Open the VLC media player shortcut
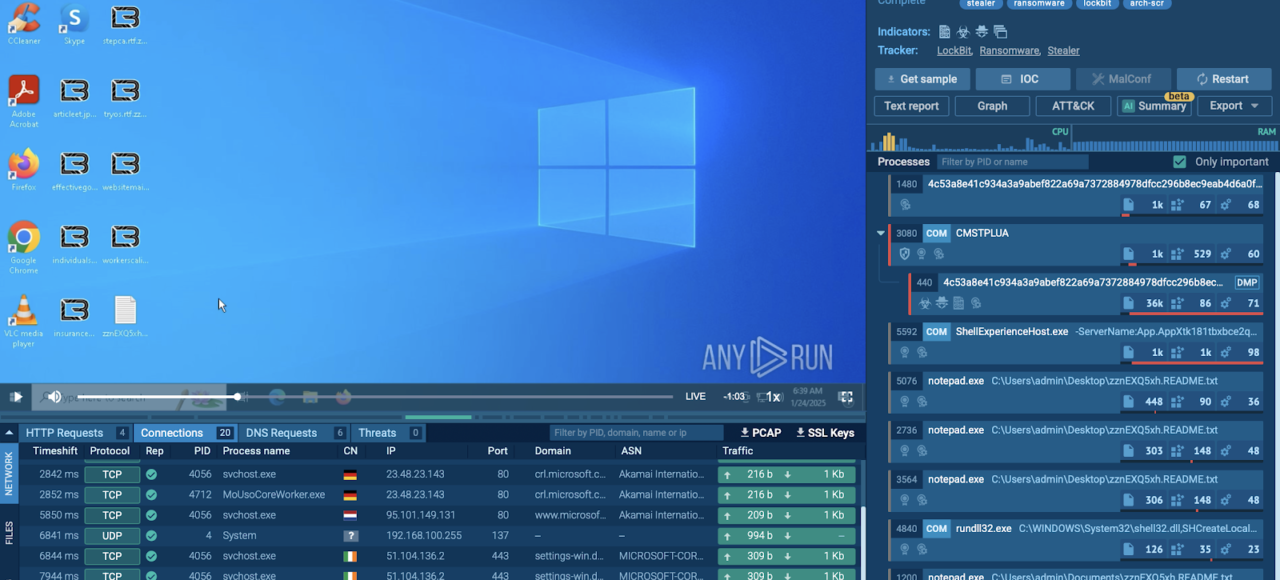The height and width of the screenshot is (580, 1280). click(24, 321)
